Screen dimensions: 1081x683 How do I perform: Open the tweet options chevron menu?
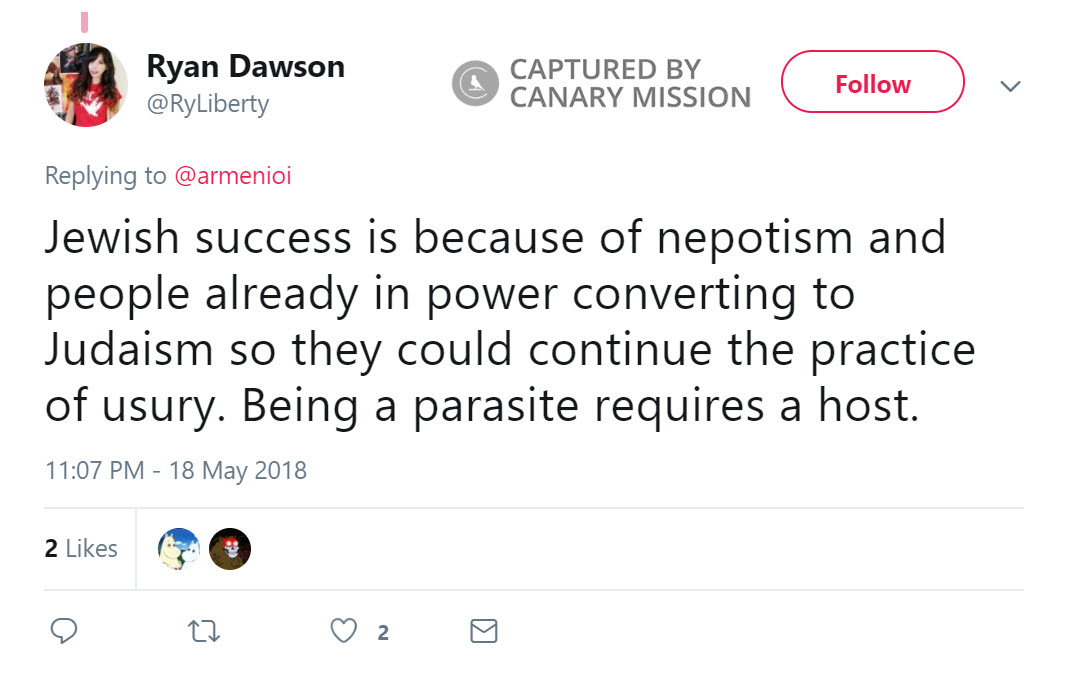coord(1010,86)
